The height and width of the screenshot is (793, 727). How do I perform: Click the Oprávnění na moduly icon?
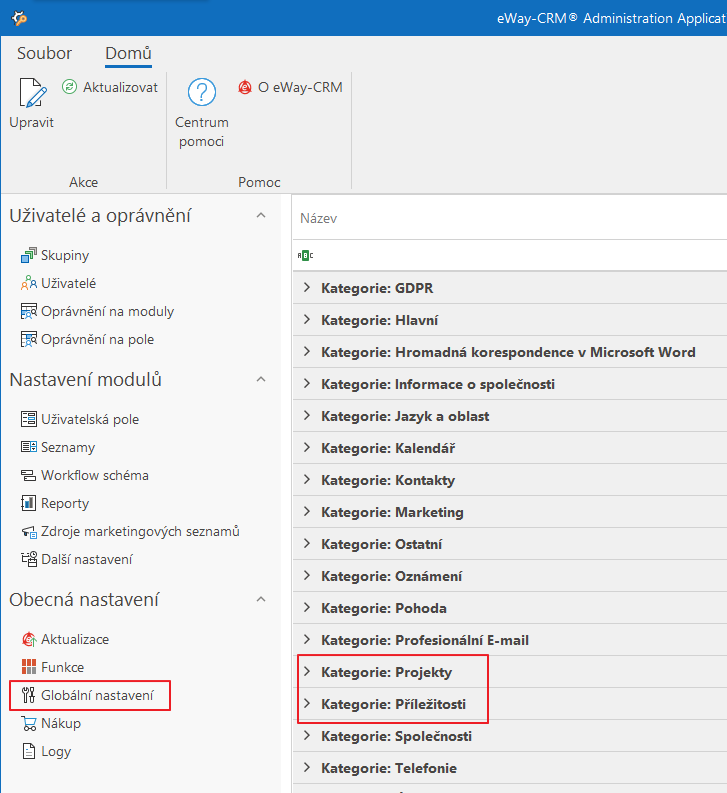point(28,312)
